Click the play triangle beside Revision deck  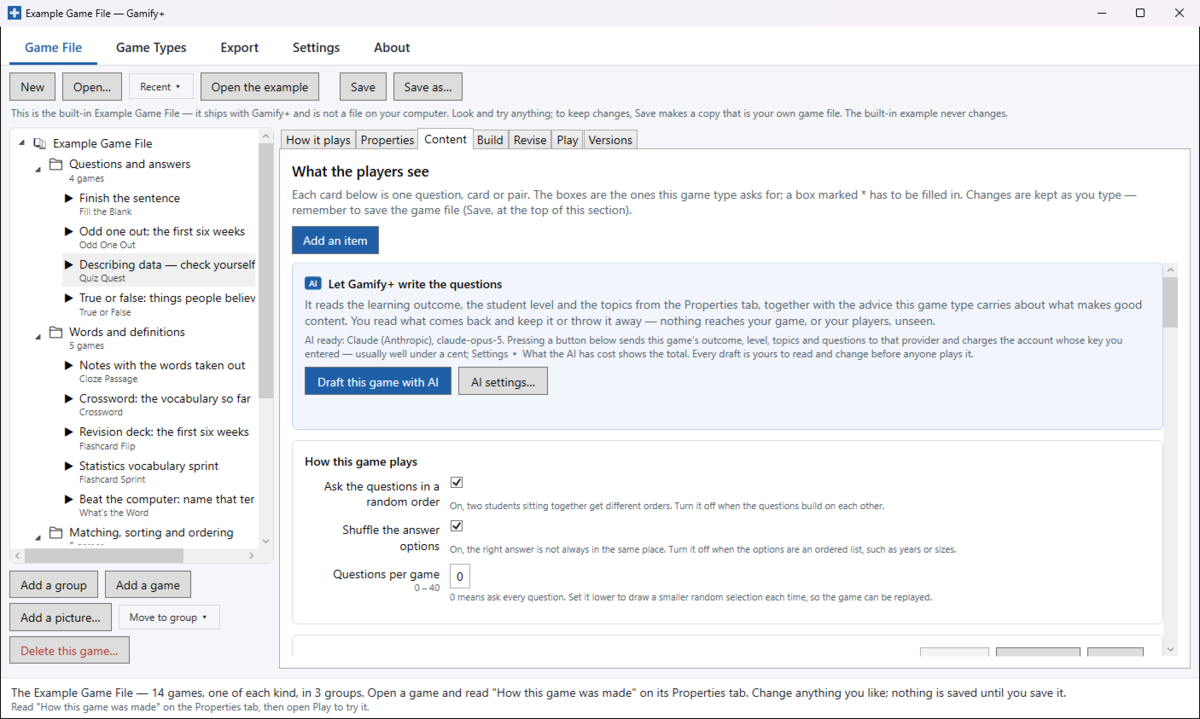69,432
